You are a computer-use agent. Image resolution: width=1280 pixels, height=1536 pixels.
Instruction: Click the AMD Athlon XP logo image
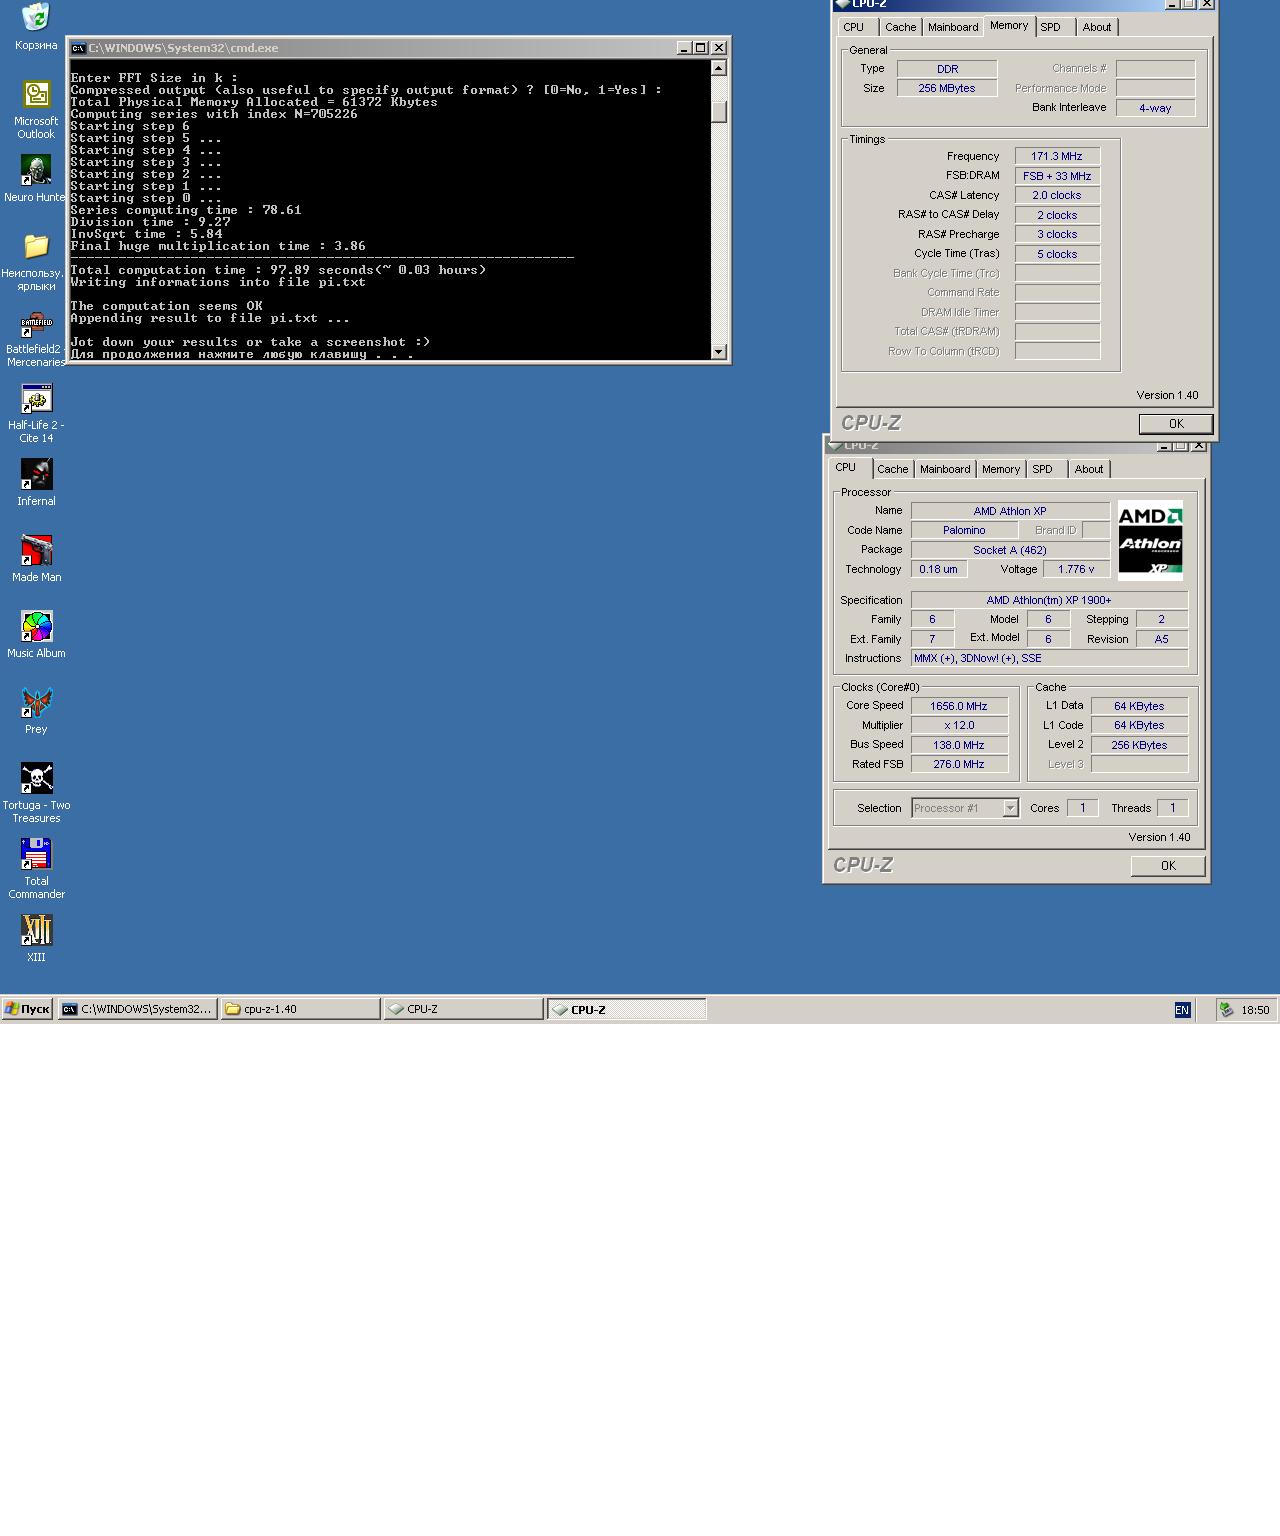point(1150,540)
